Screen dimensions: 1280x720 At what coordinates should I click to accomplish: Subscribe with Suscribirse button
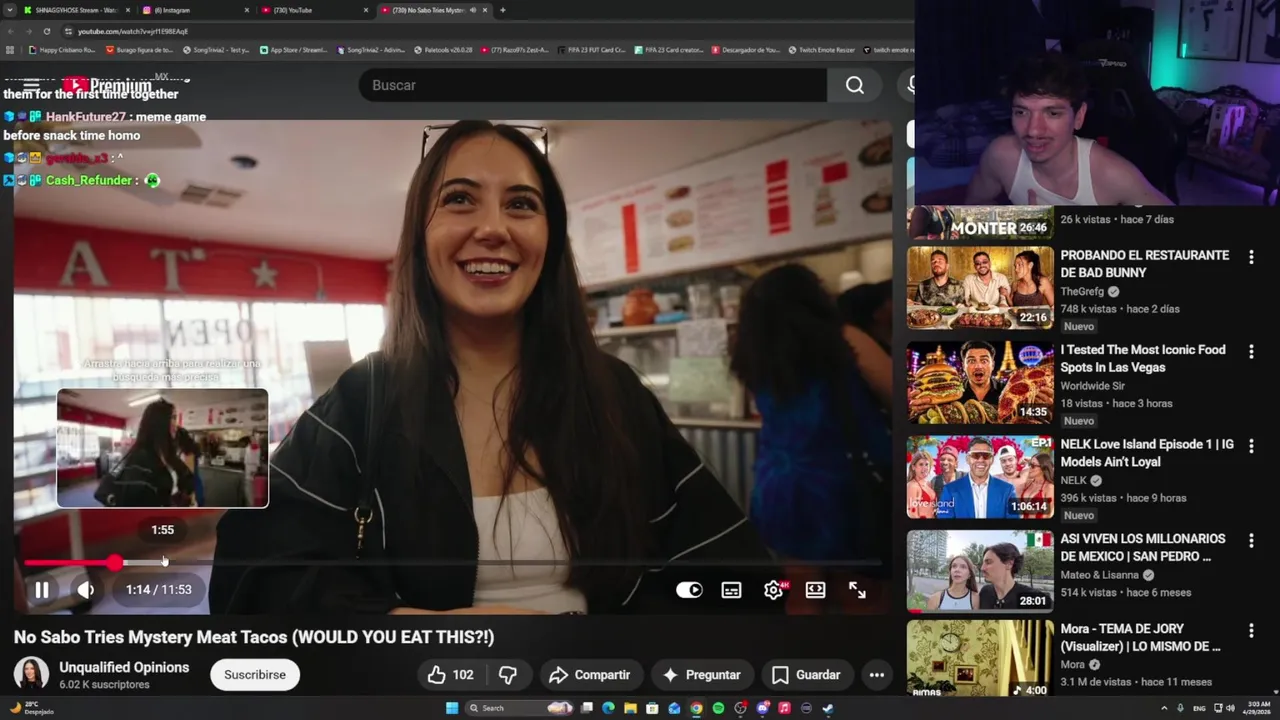255,675
